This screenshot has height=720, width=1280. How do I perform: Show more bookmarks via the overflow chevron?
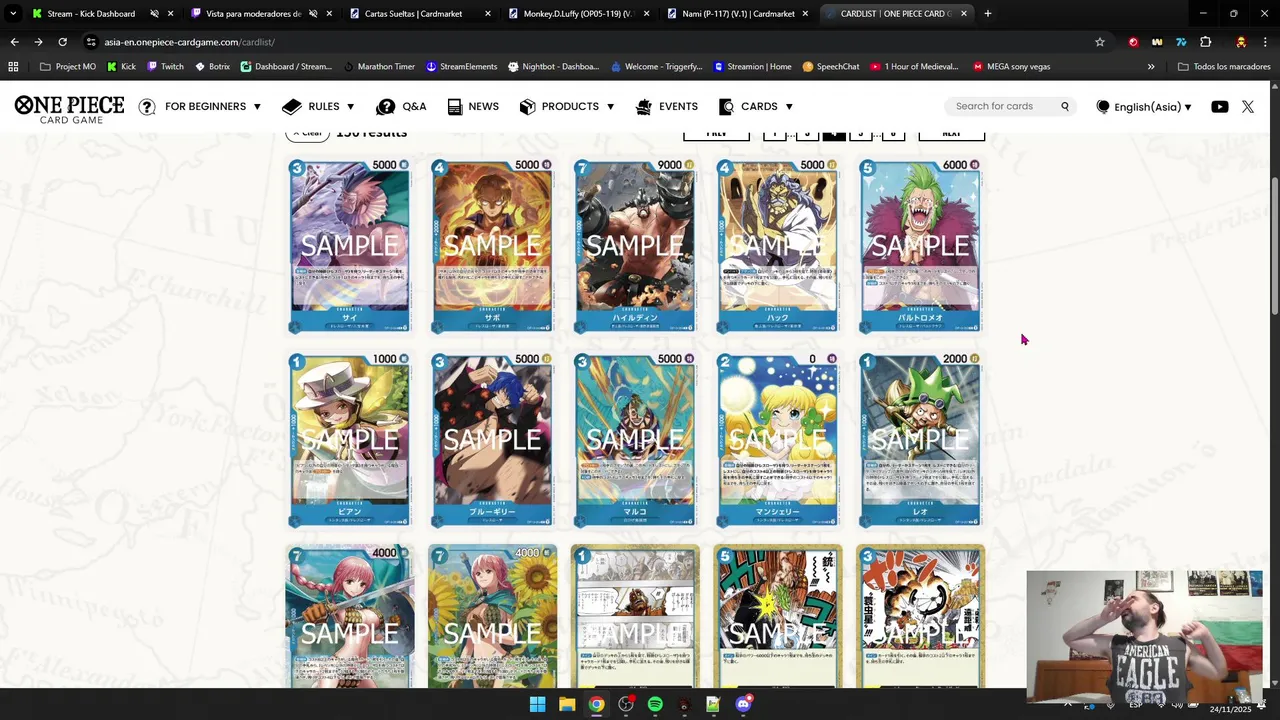click(x=1151, y=66)
